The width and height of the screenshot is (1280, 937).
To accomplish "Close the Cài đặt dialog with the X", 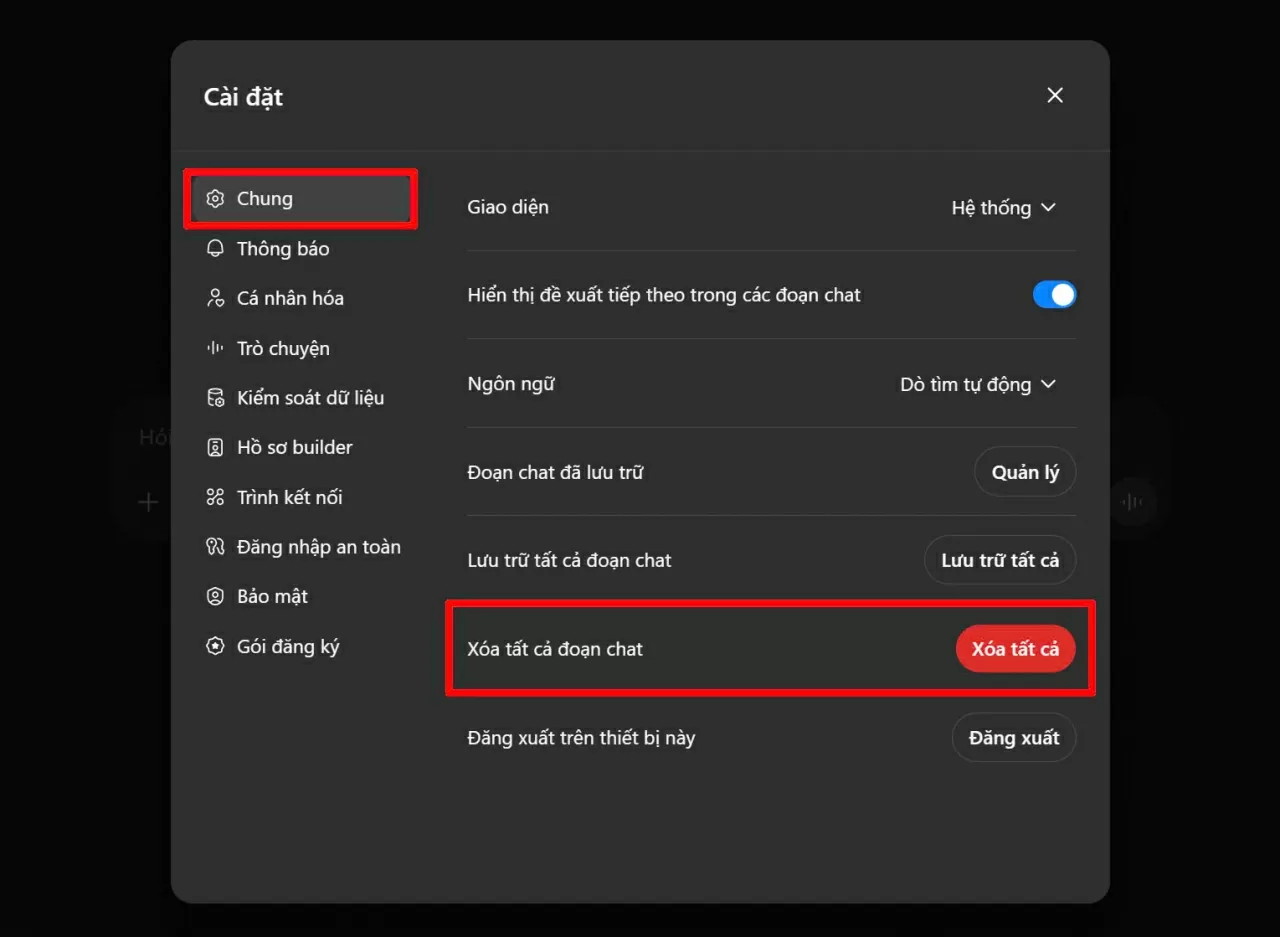I will coord(1055,95).
